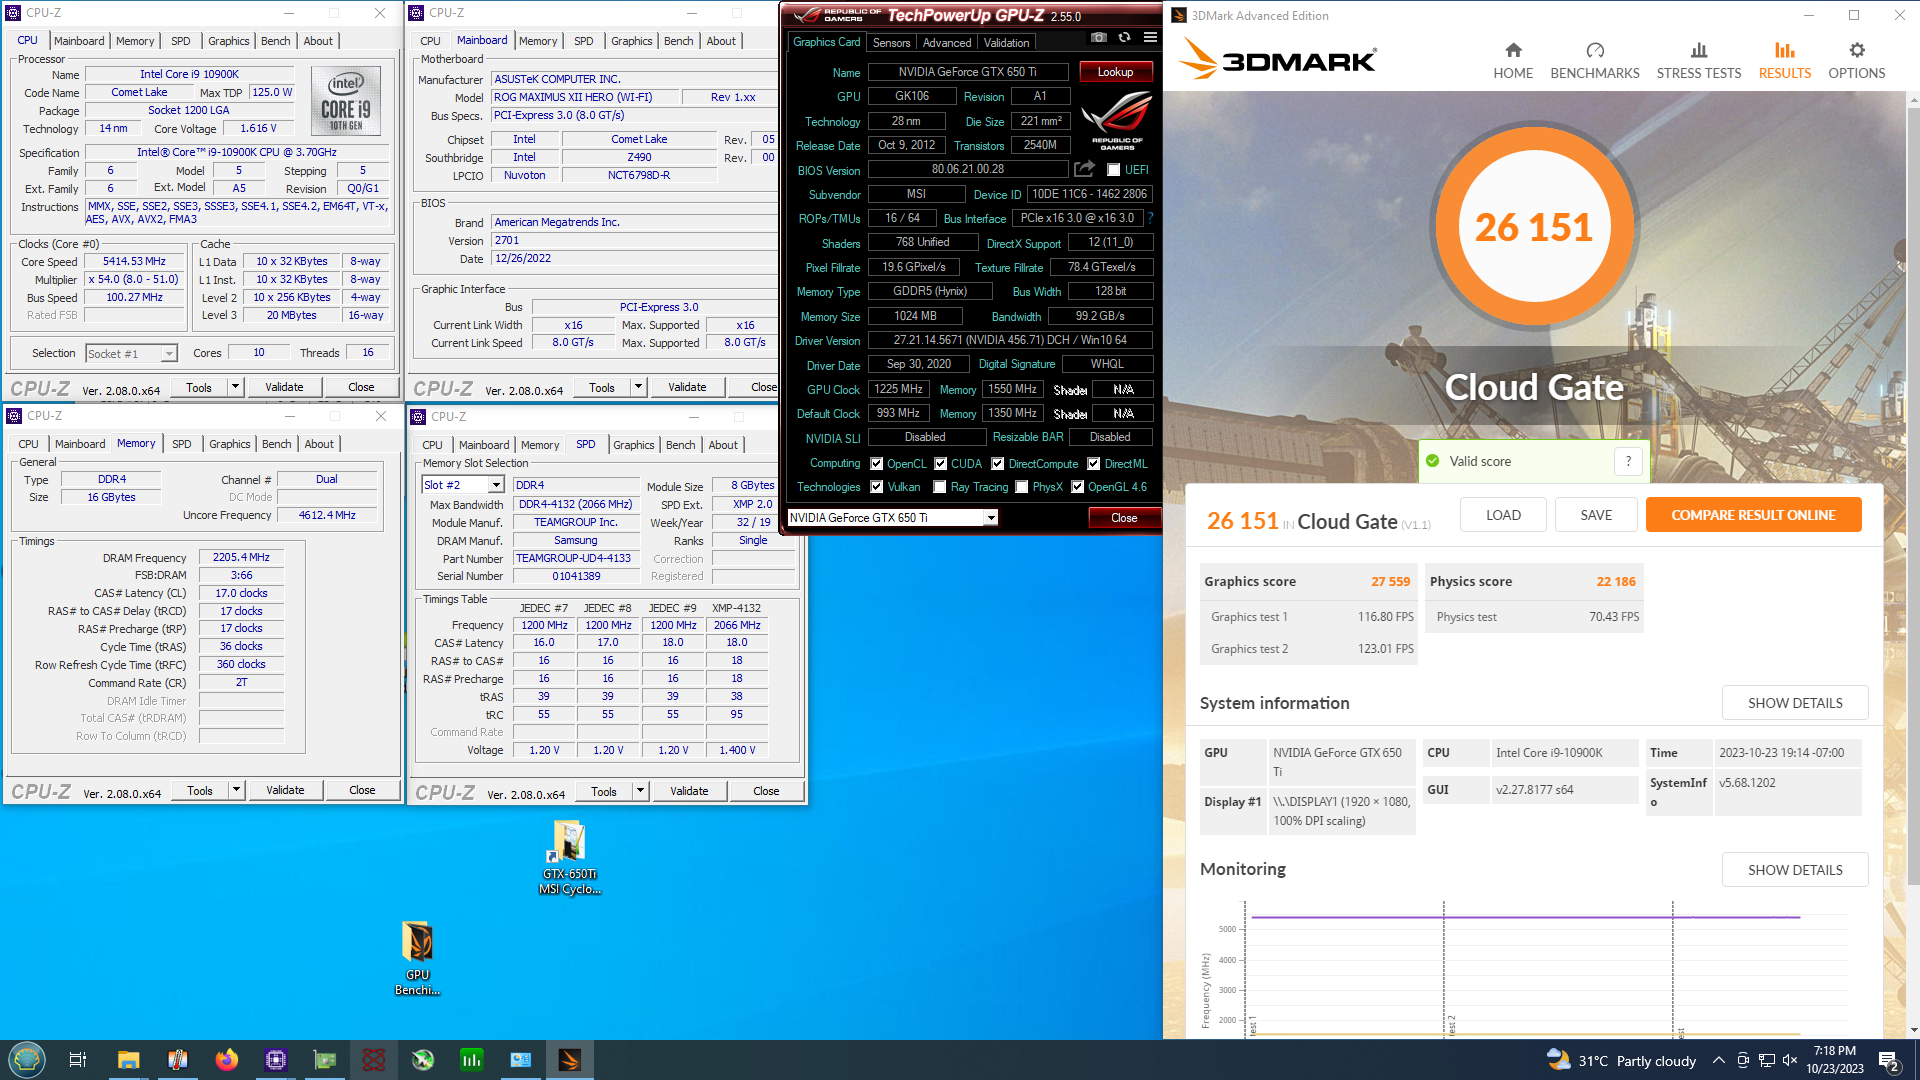The image size is (1920, 1080).
Task: Switch to Advanced tab in GPU-Z
Action: pyautogui.click(x=947, y=43)
